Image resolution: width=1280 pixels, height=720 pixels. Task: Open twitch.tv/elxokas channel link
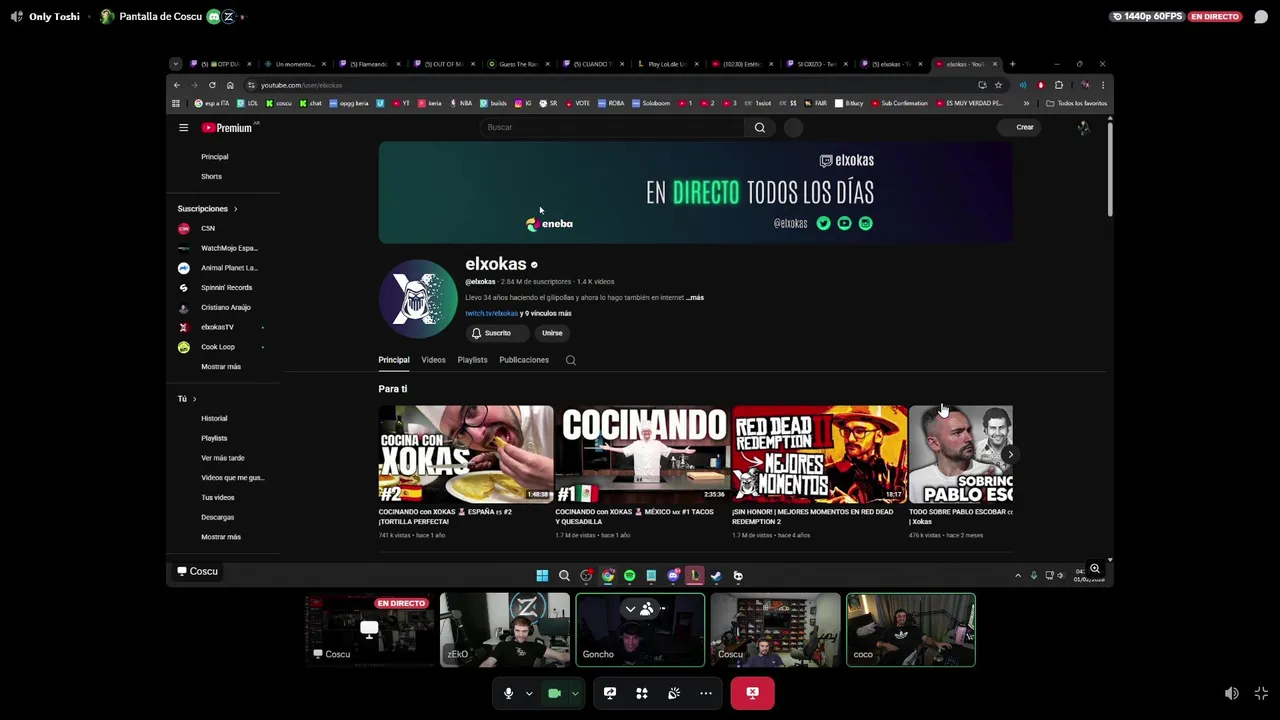tap(491, 313)
